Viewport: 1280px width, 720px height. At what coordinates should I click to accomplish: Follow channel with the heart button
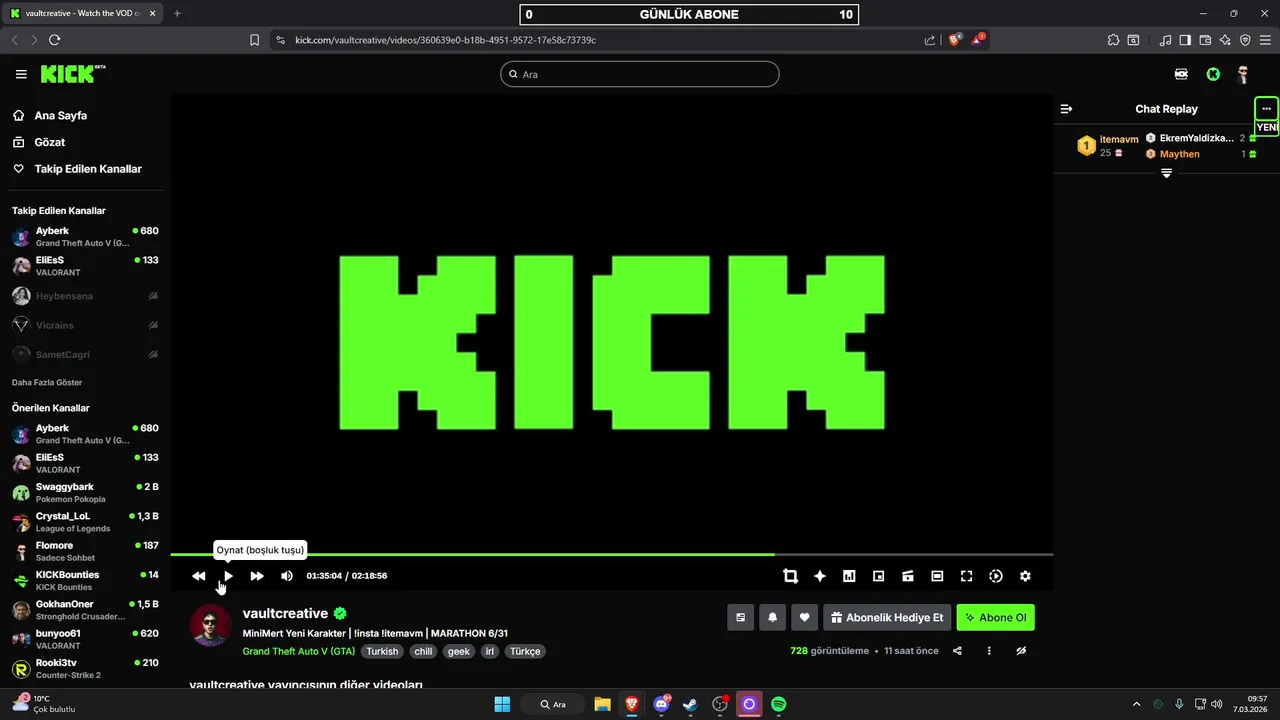coord(805,618)
